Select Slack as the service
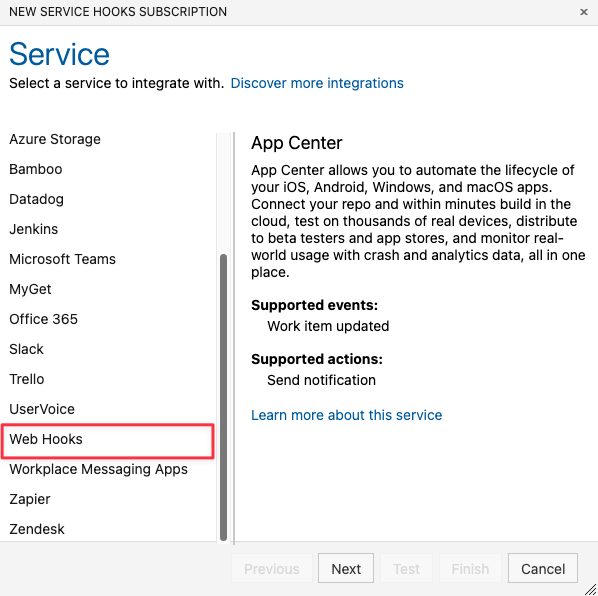This screenshot has height=596, width=598. point(108,349)
